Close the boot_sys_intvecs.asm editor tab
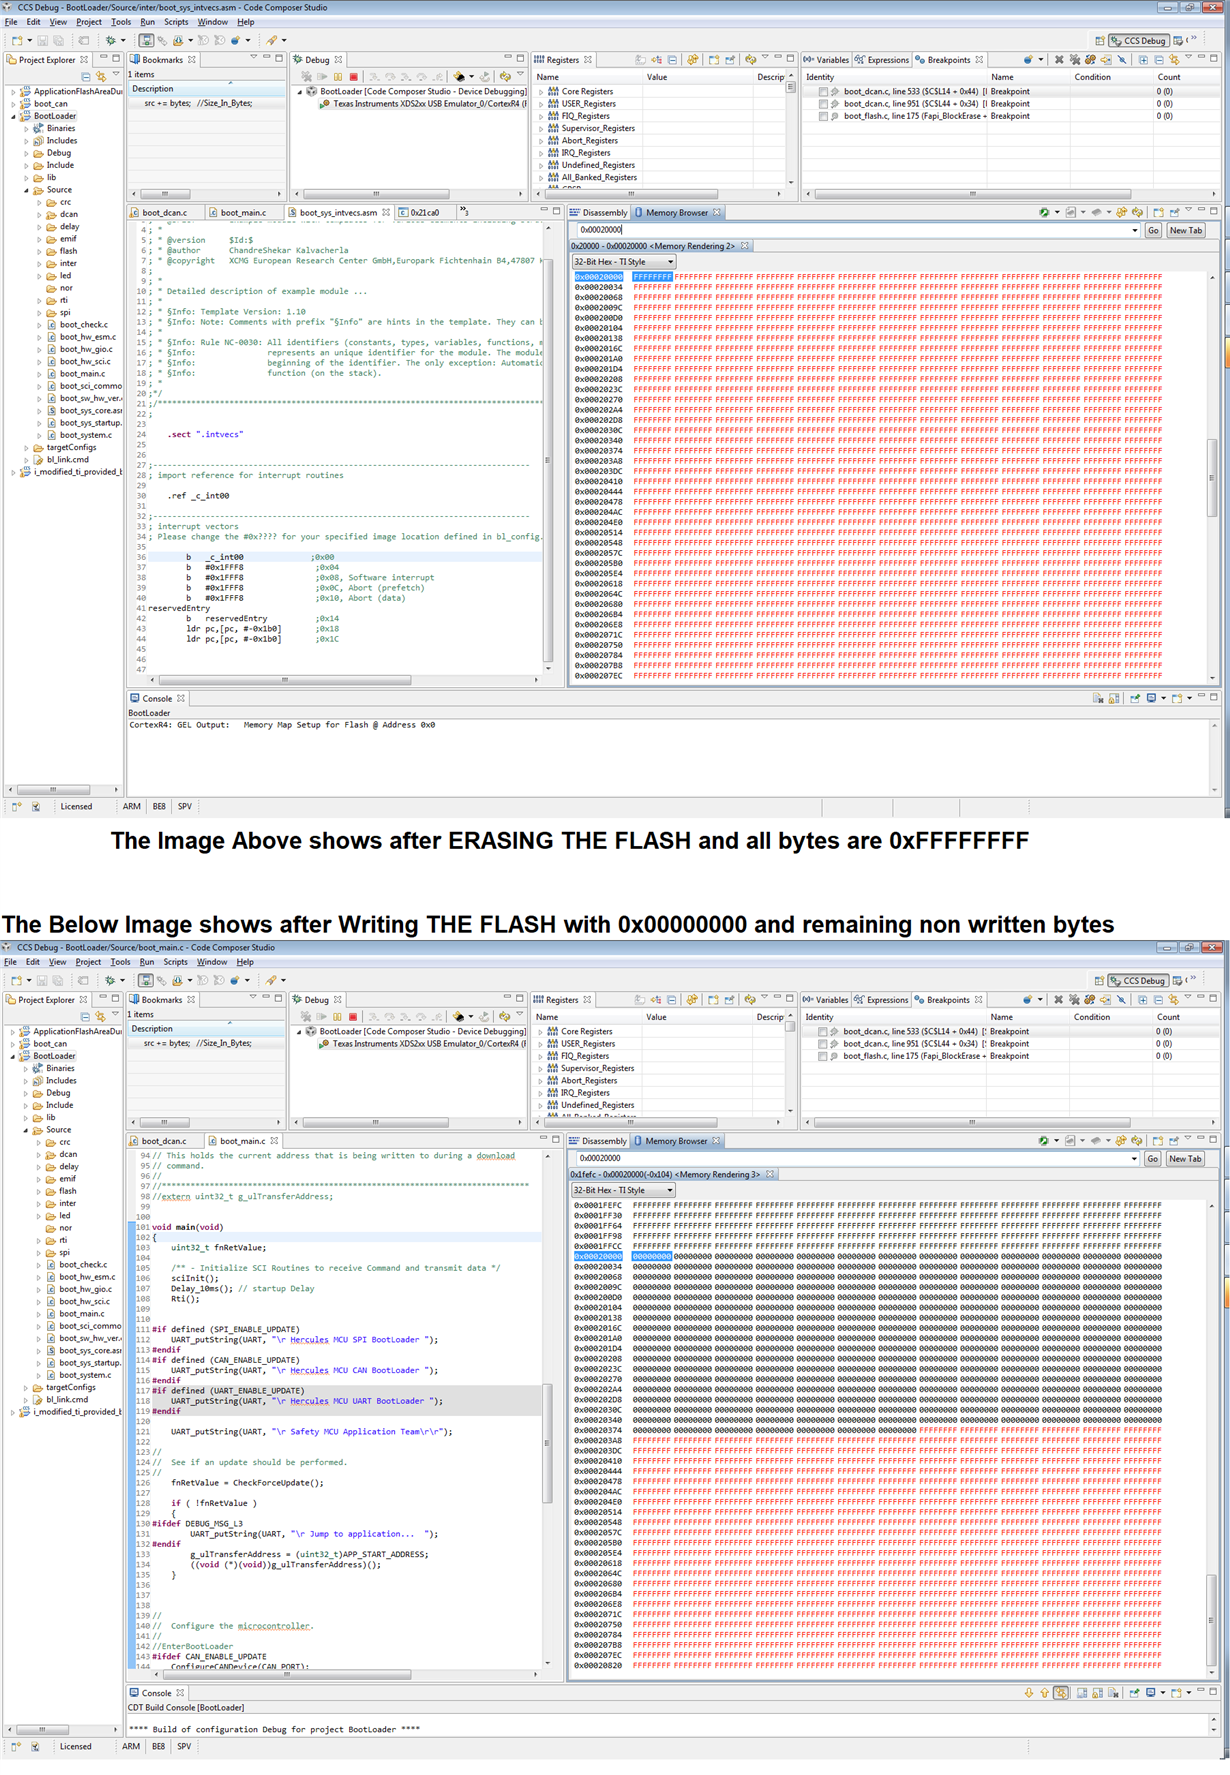Viewport: 1230px width, 1775px height. [386, 213]
